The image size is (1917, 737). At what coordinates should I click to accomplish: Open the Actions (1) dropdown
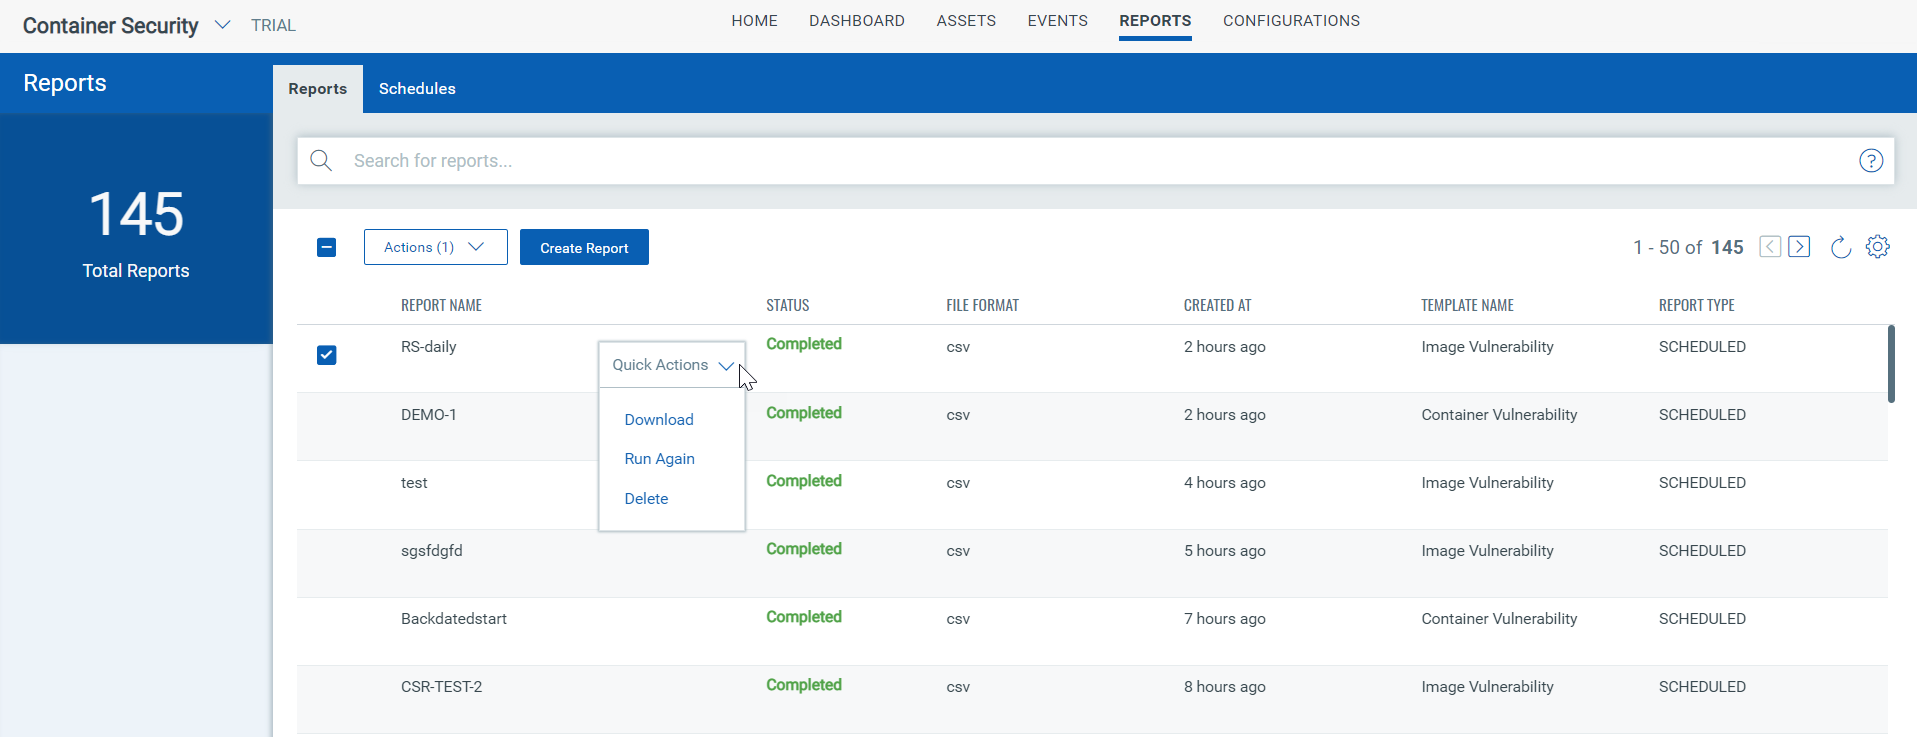(436, 247)
